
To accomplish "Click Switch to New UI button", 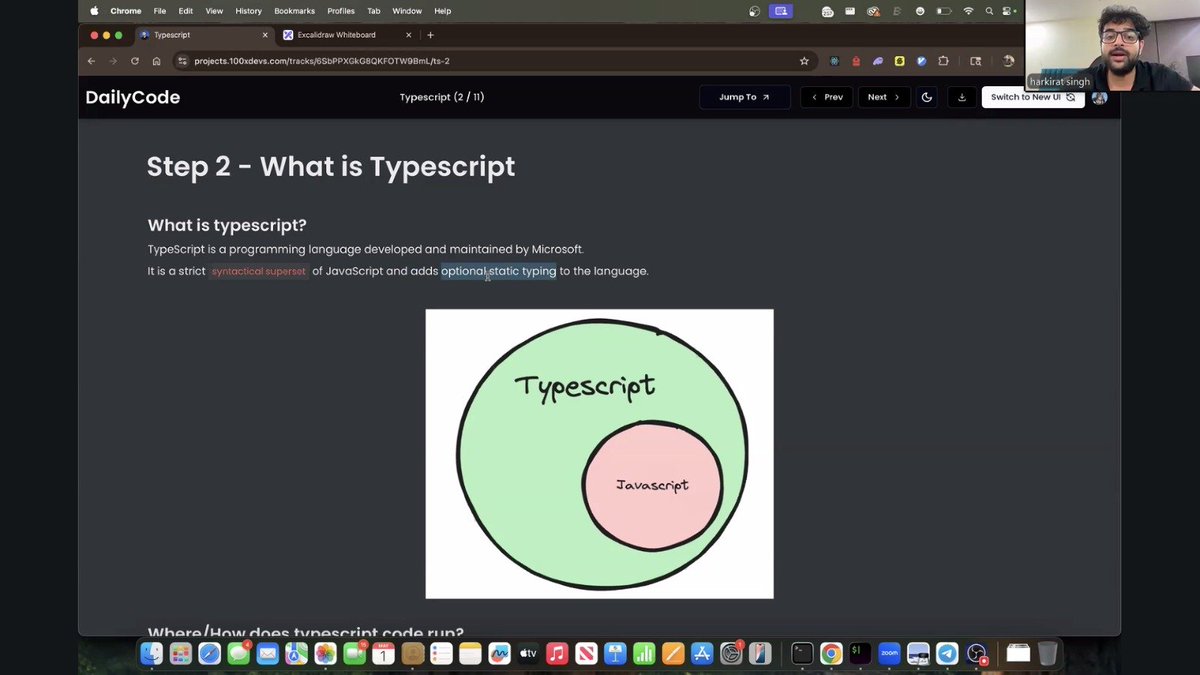I will click(1033, 97).
